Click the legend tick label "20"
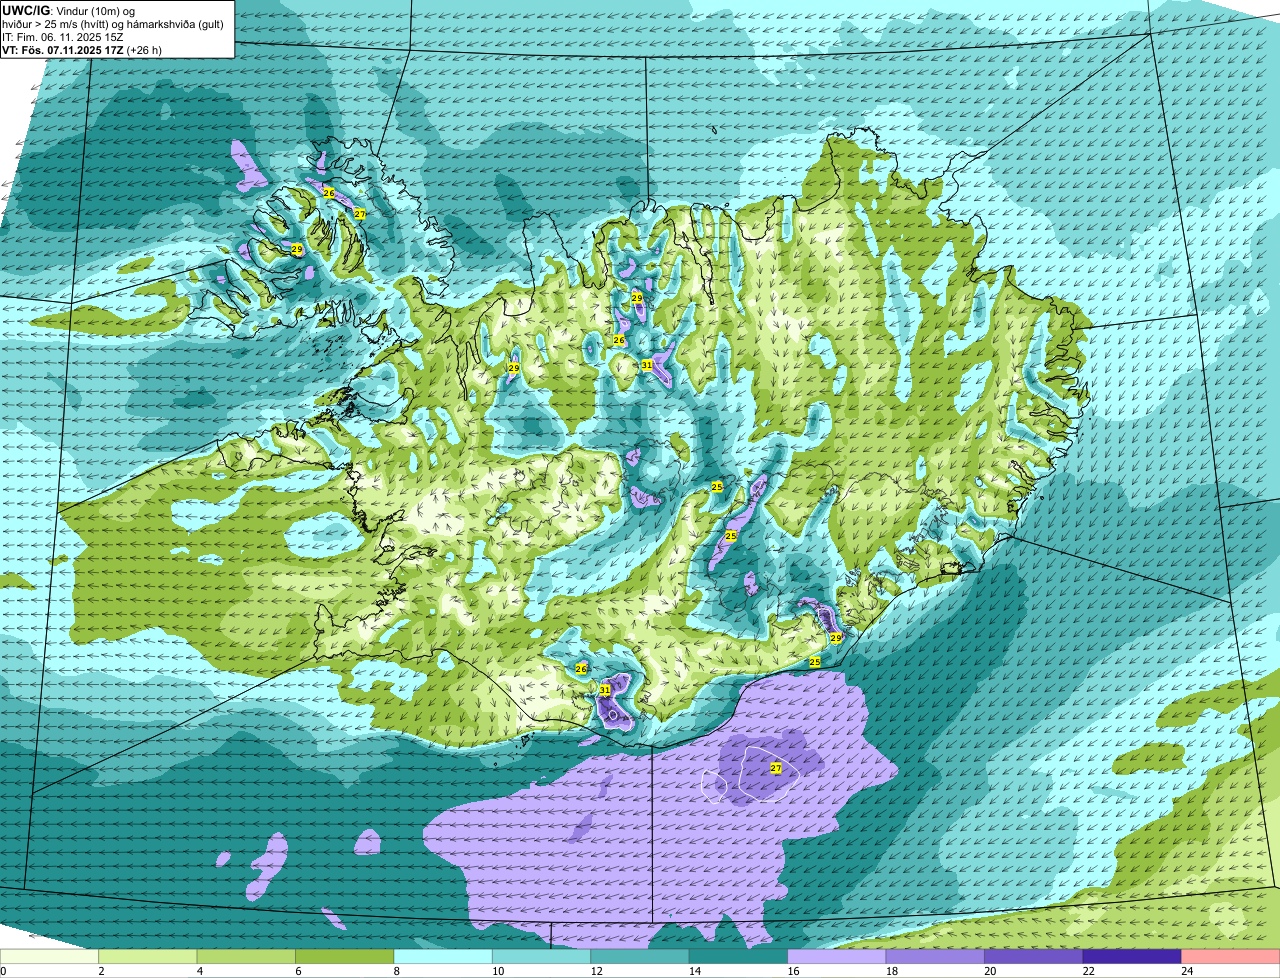The width and height of the screenshot is (1280, 978). [x=989, y=971]
